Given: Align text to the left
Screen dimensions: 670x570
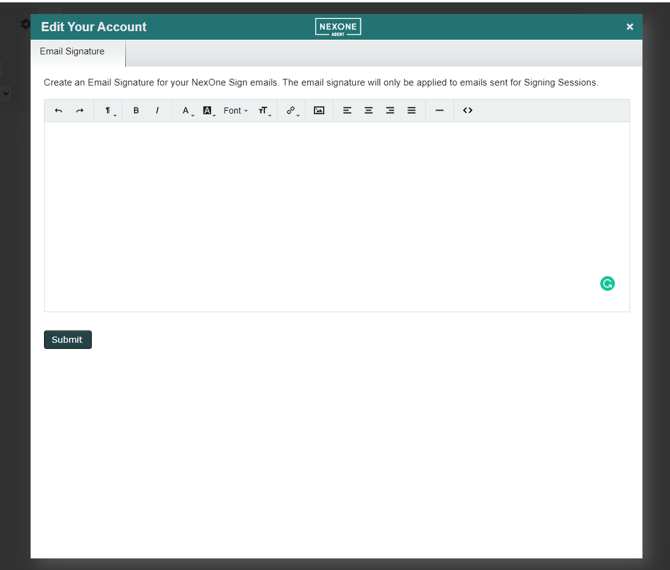Looking at the screenshot, I should [x=347, y=111].
